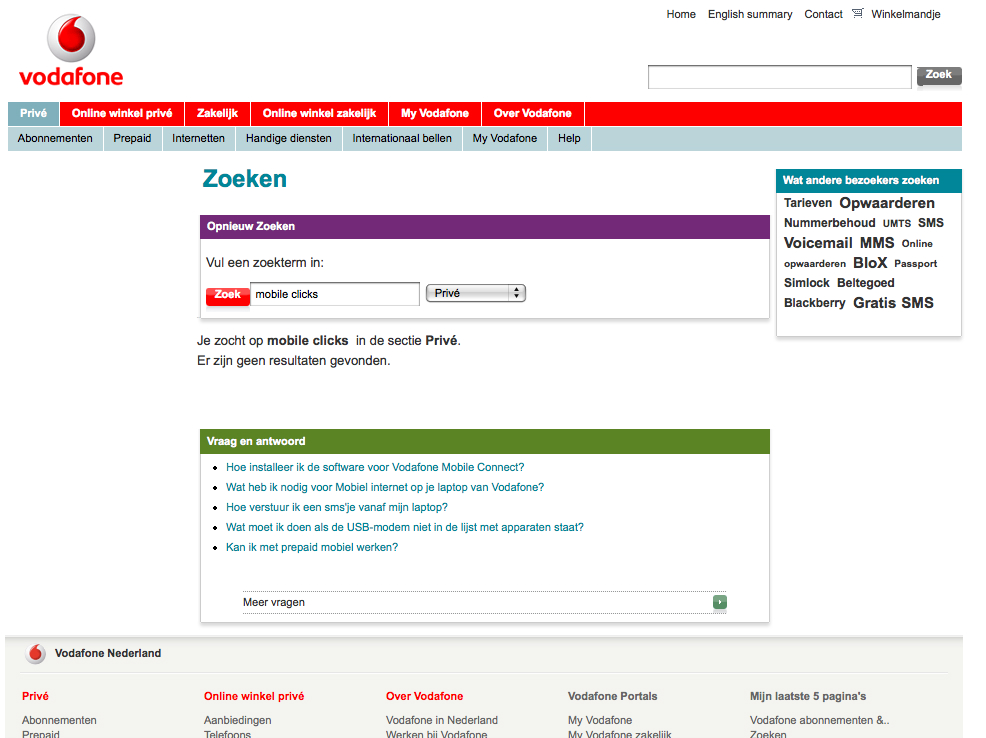This screenshot has height=738, width=986.
Task: Open the Winkelmandje shopping cart icon
Action: tap(857, 14)
